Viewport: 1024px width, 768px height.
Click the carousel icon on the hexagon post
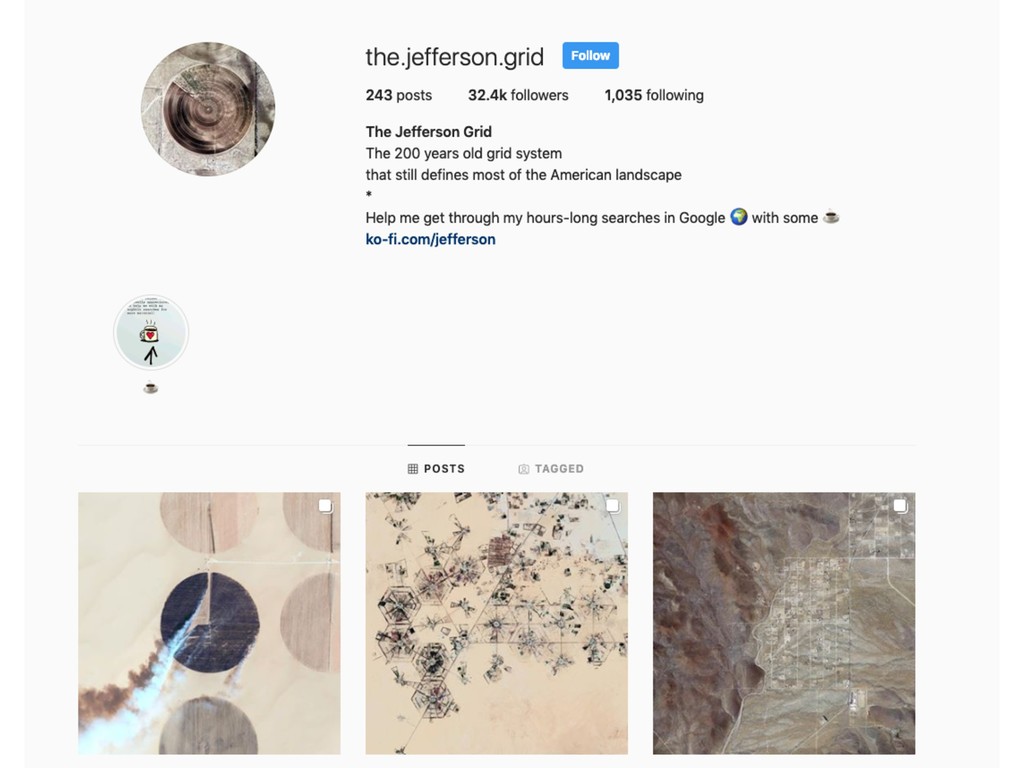click(613, 506)
